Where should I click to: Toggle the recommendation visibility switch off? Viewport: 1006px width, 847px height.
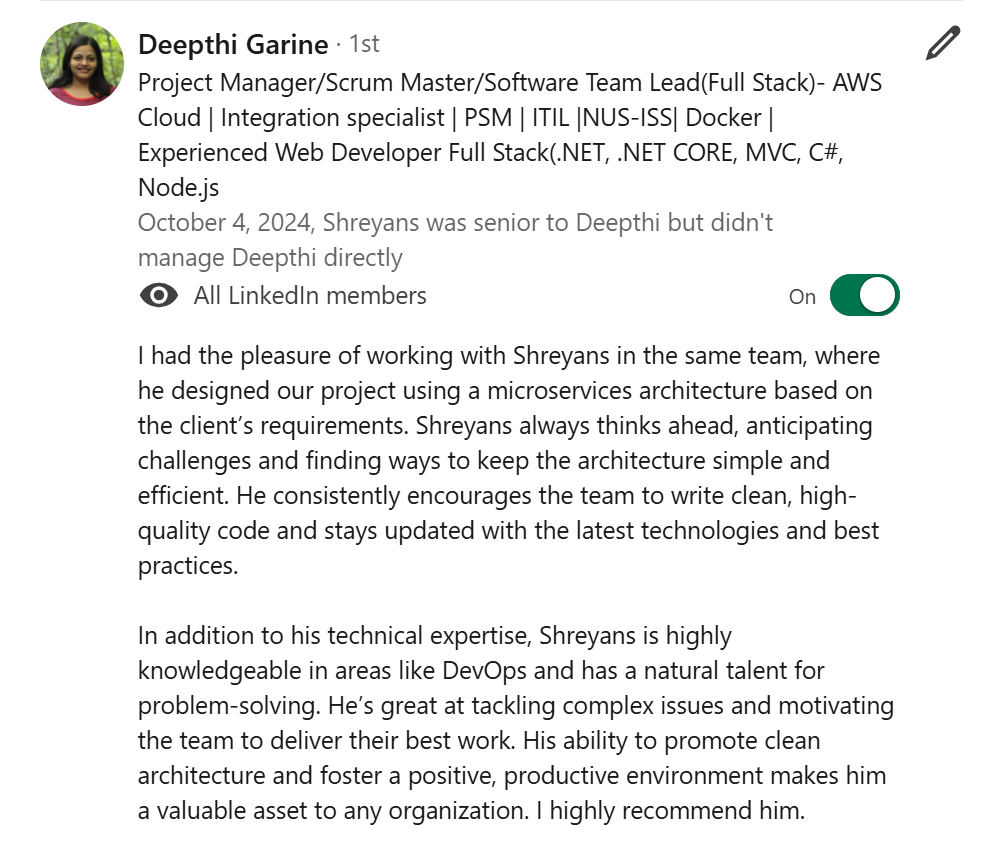click(864, 295)
